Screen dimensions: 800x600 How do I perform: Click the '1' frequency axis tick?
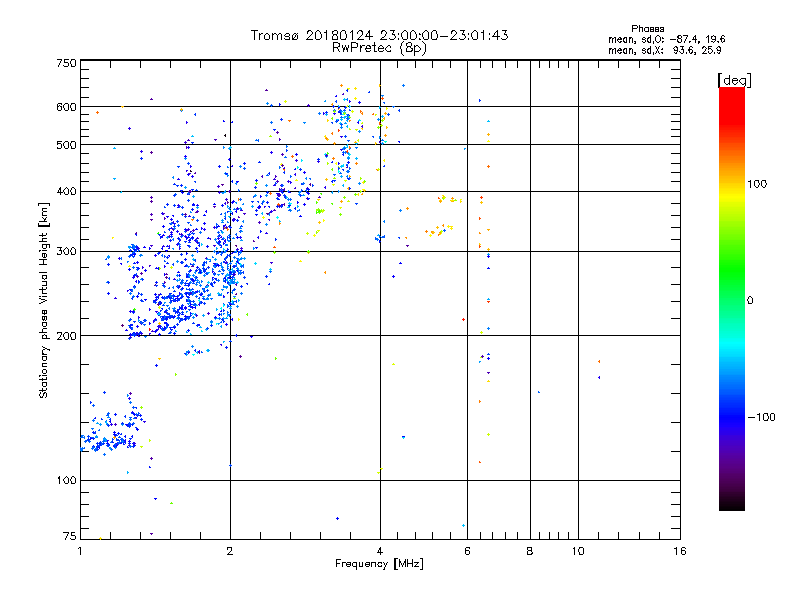pos(80,551)
